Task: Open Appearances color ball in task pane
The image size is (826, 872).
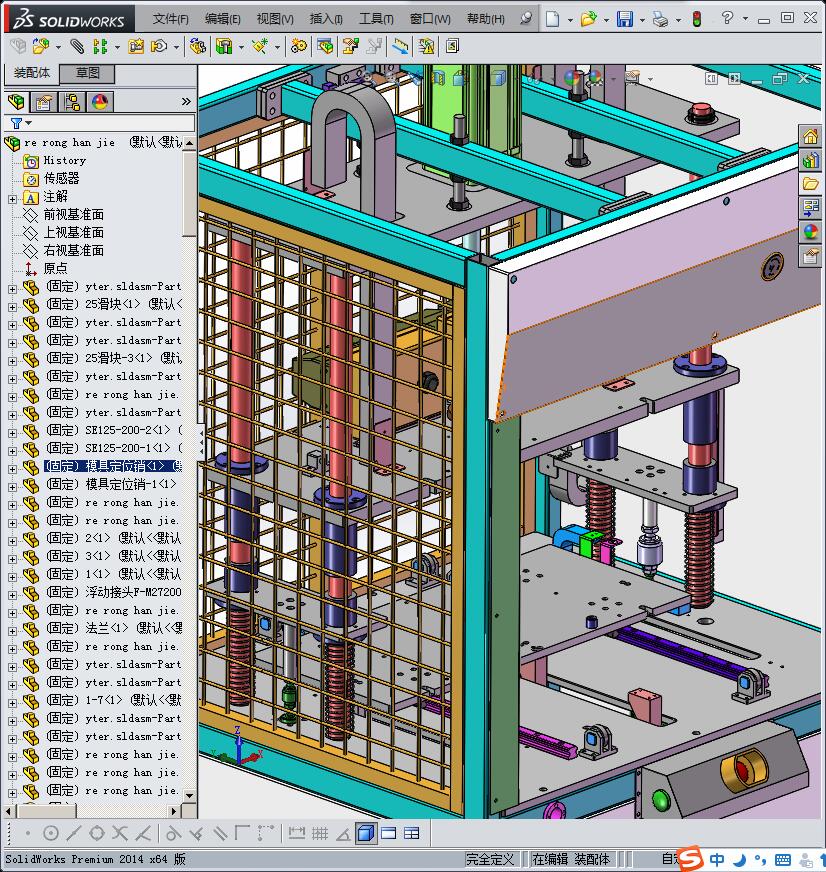Action: pyautogui.click(x=810, y=232)
